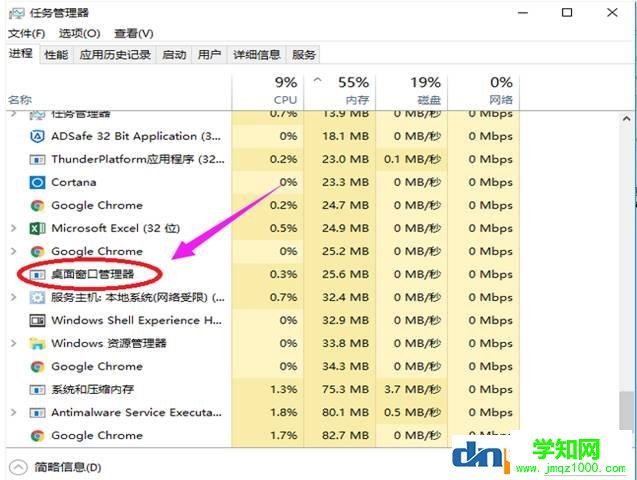Click the 32.4 MB memory value
Viewport: 637px width, 480px height.
346,298
